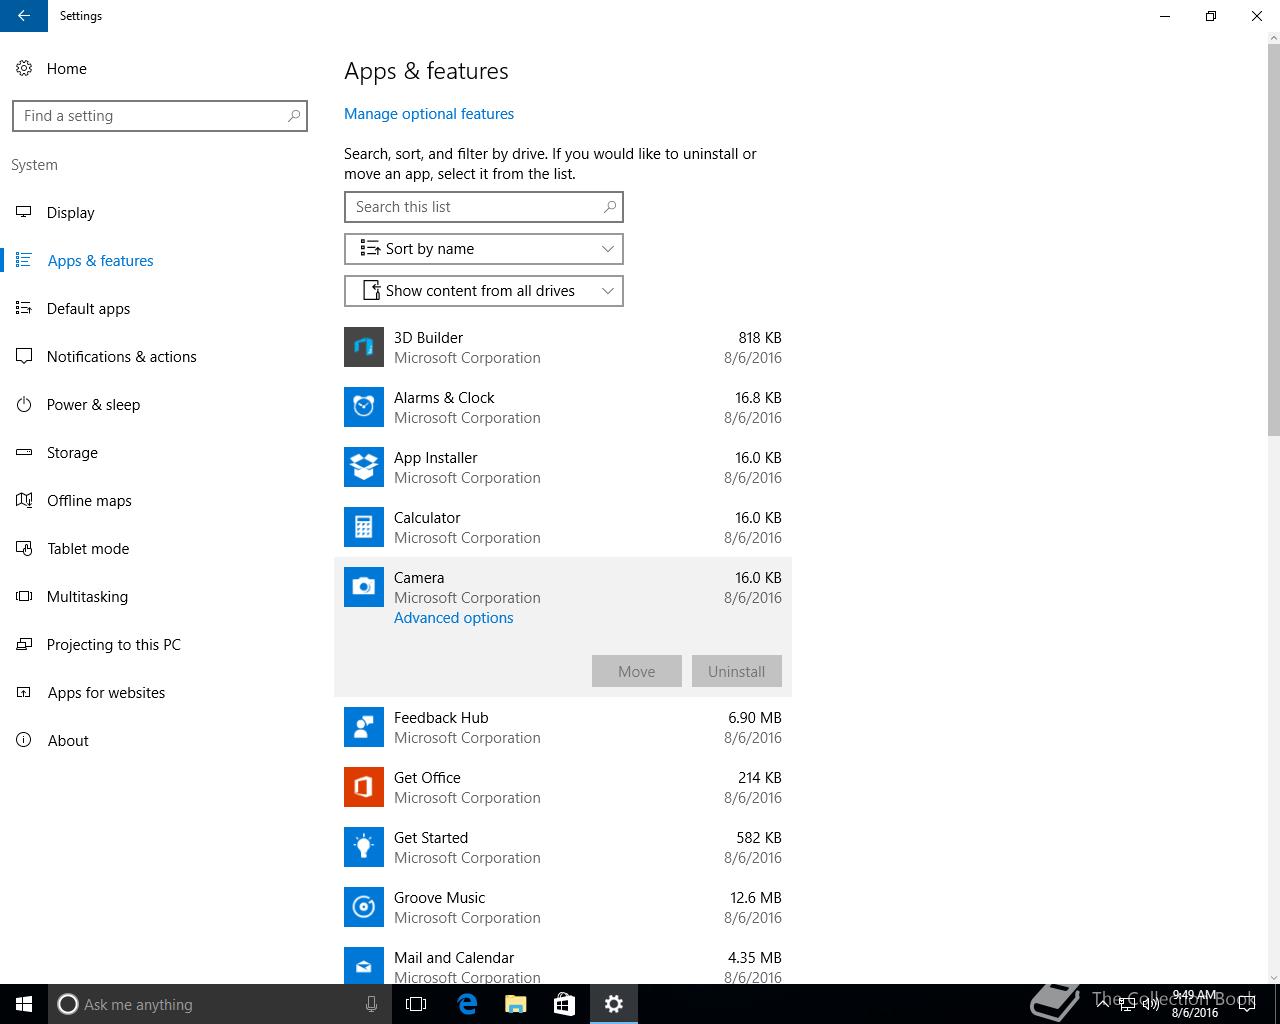
Task: Open Projecting to this PC
Action: point(160,645)
